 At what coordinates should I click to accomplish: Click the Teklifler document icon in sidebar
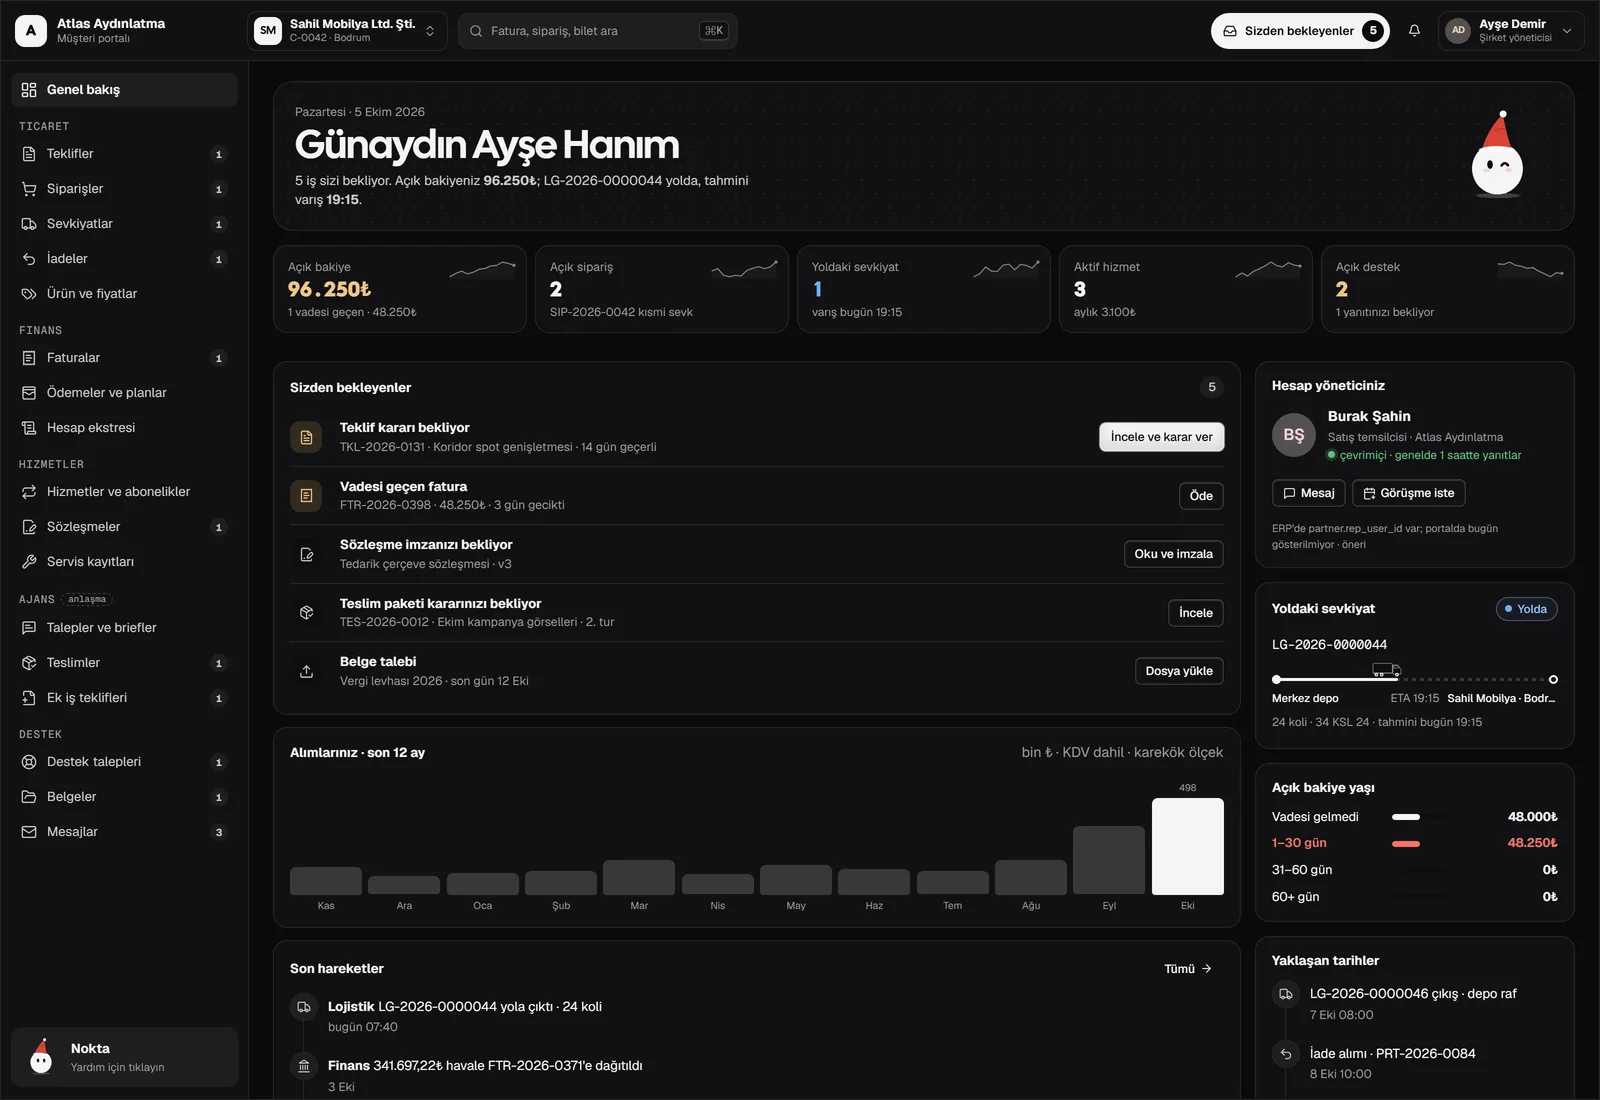[29, 154]
